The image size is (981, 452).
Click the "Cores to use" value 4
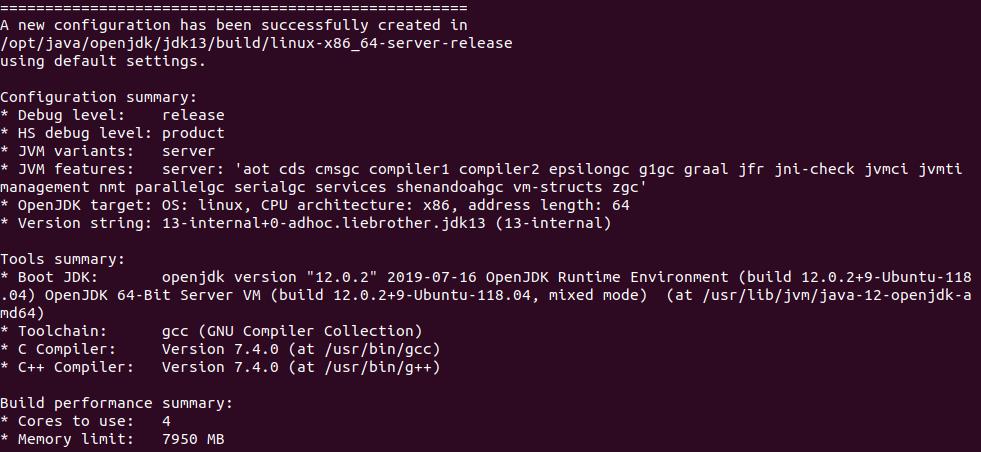point(166,421)
